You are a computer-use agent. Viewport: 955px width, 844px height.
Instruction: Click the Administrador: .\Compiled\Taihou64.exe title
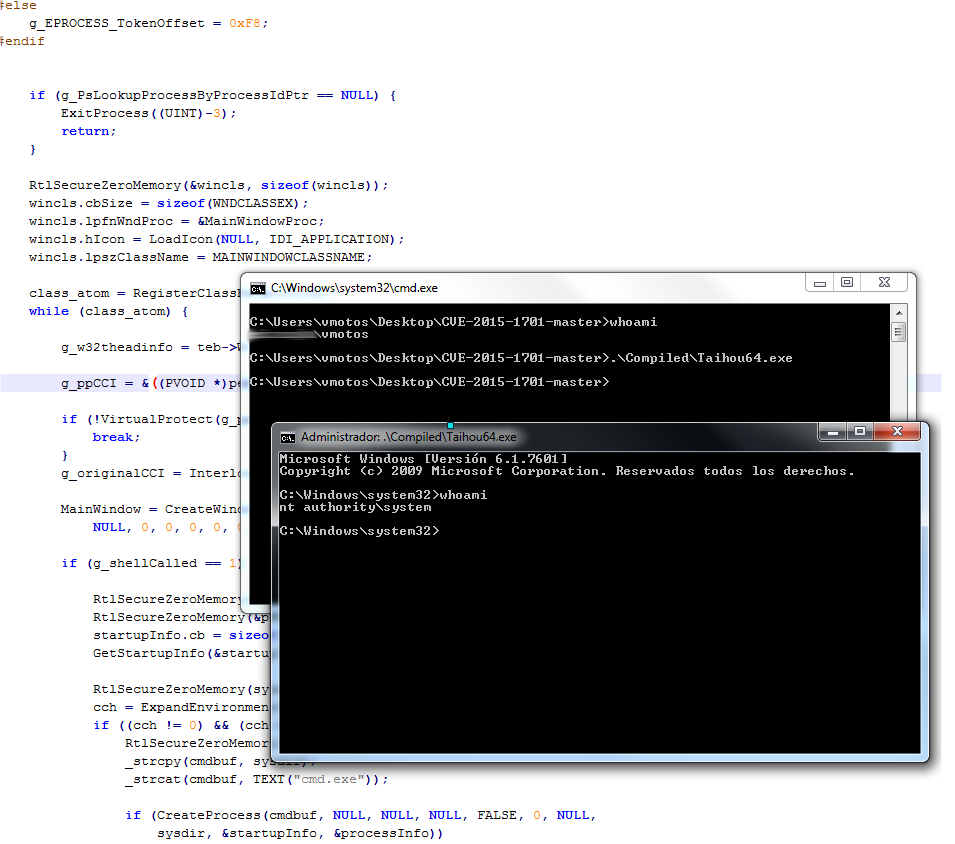(409, 437)
